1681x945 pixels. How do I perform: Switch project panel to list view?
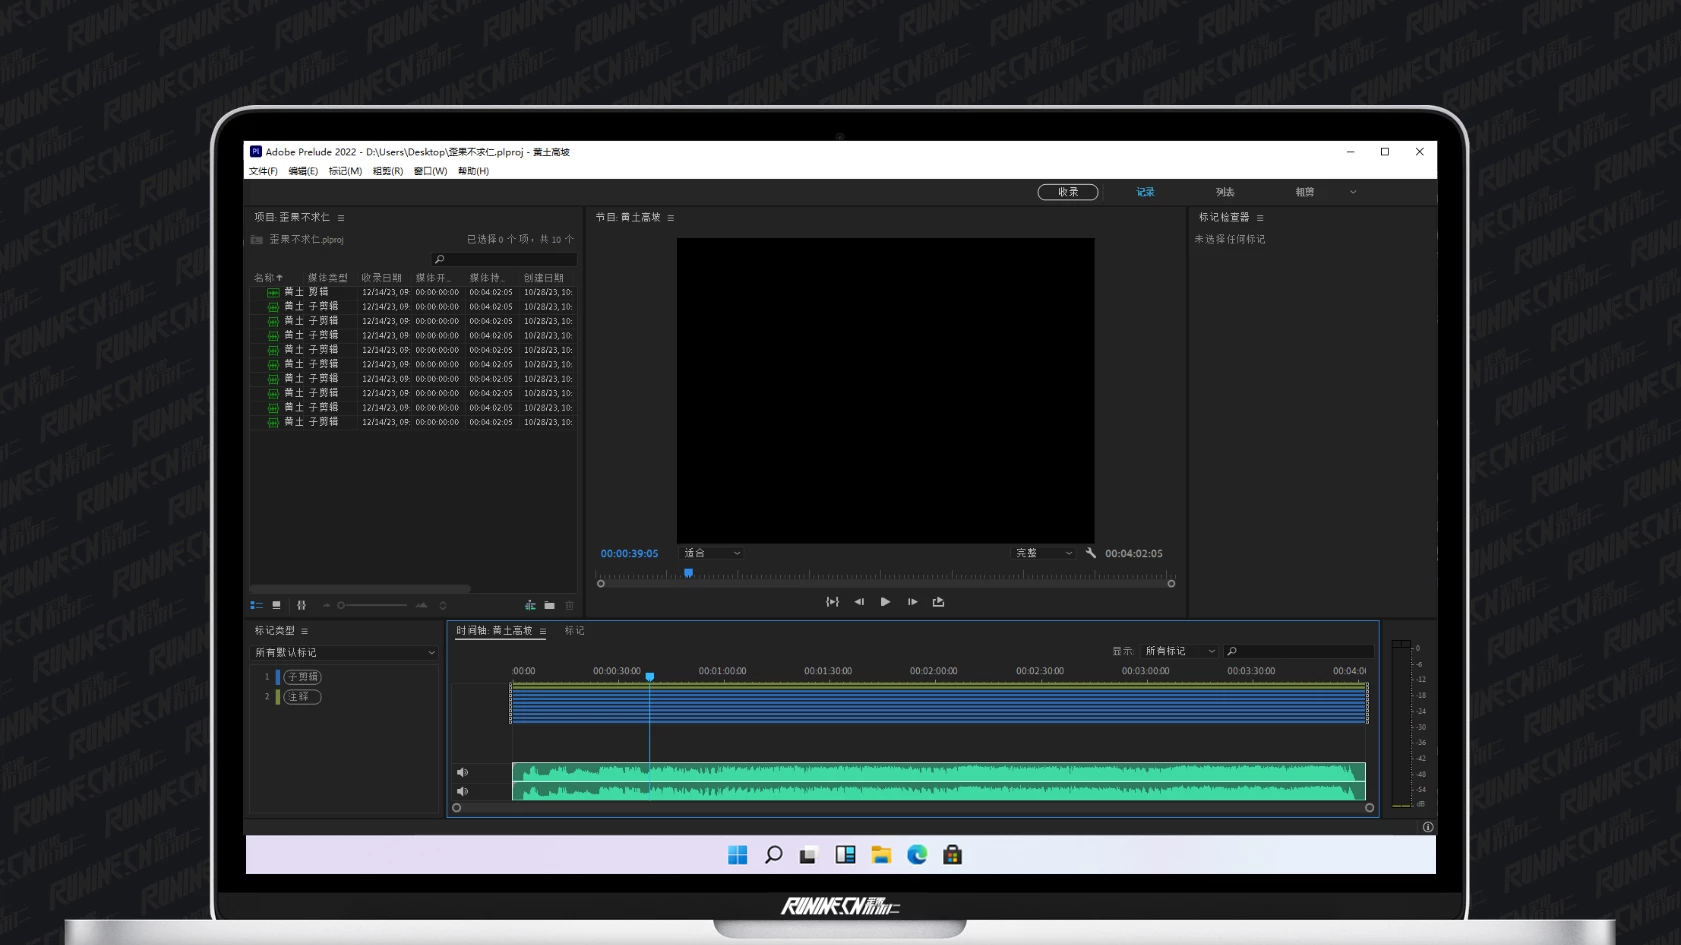pos(257,605)
